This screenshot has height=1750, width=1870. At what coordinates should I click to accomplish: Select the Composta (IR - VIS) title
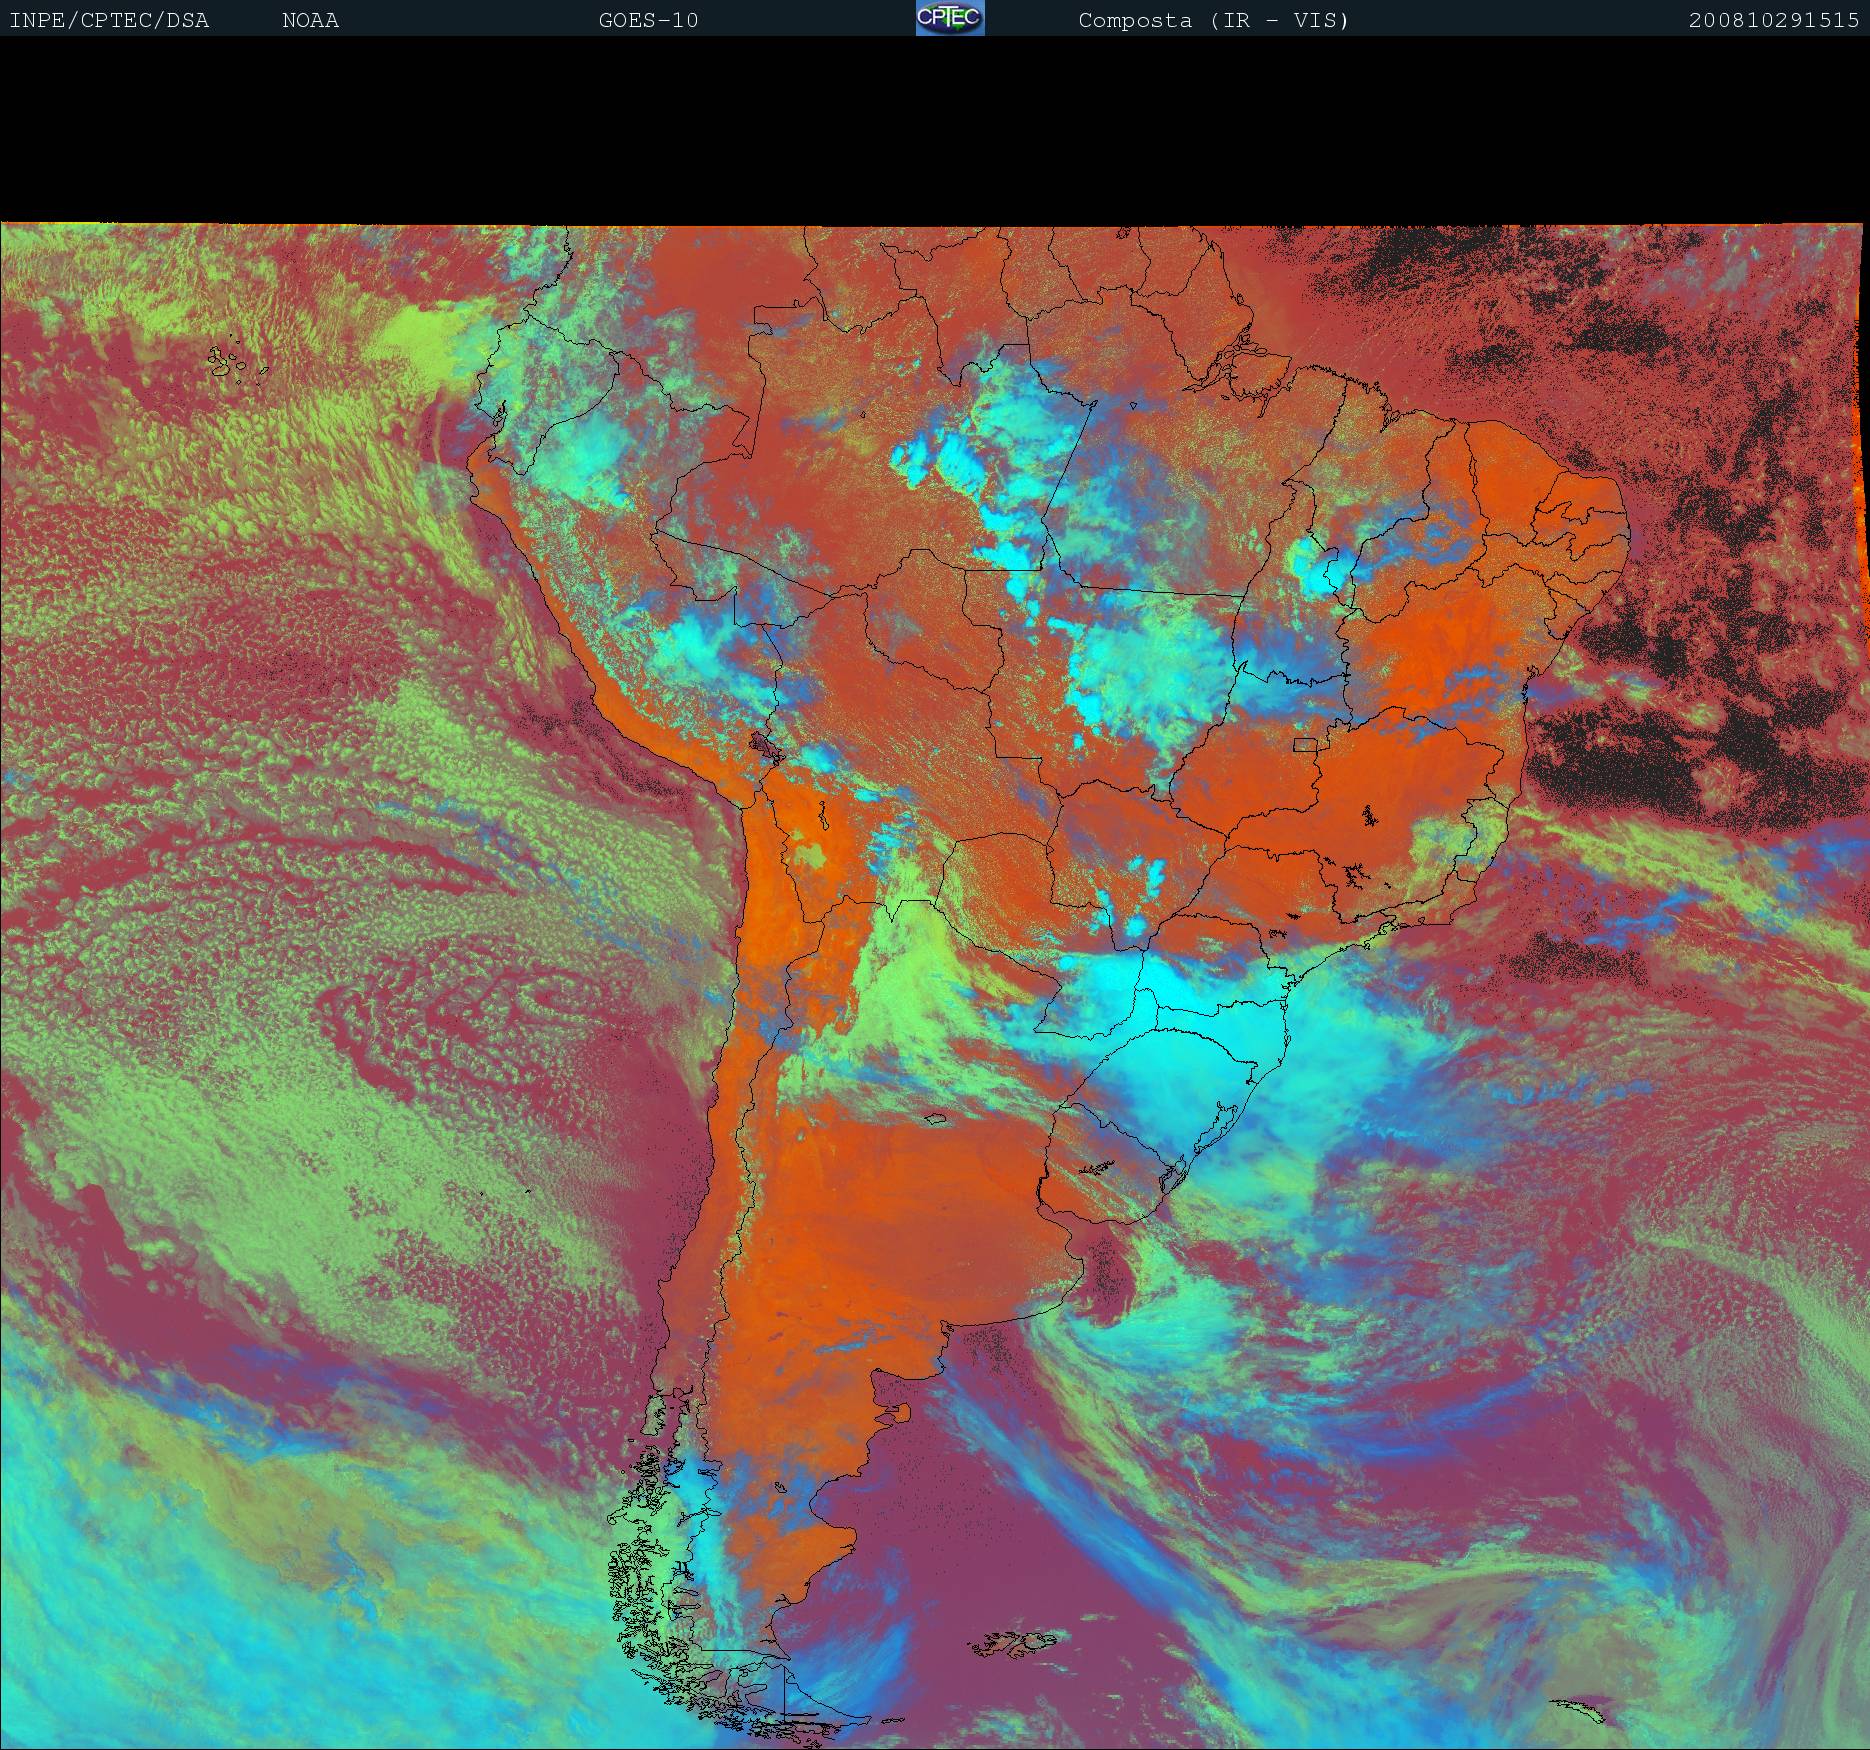[x=1213, y=20]
